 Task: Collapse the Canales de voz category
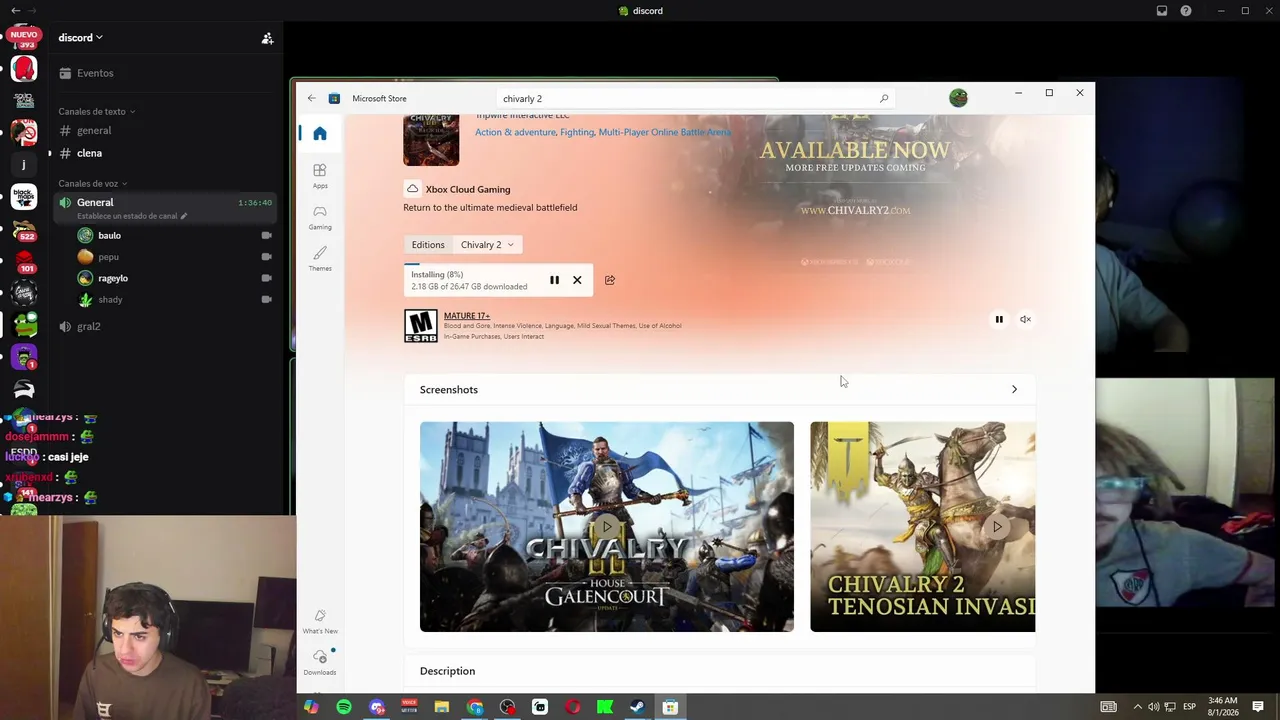click(93, 183)
